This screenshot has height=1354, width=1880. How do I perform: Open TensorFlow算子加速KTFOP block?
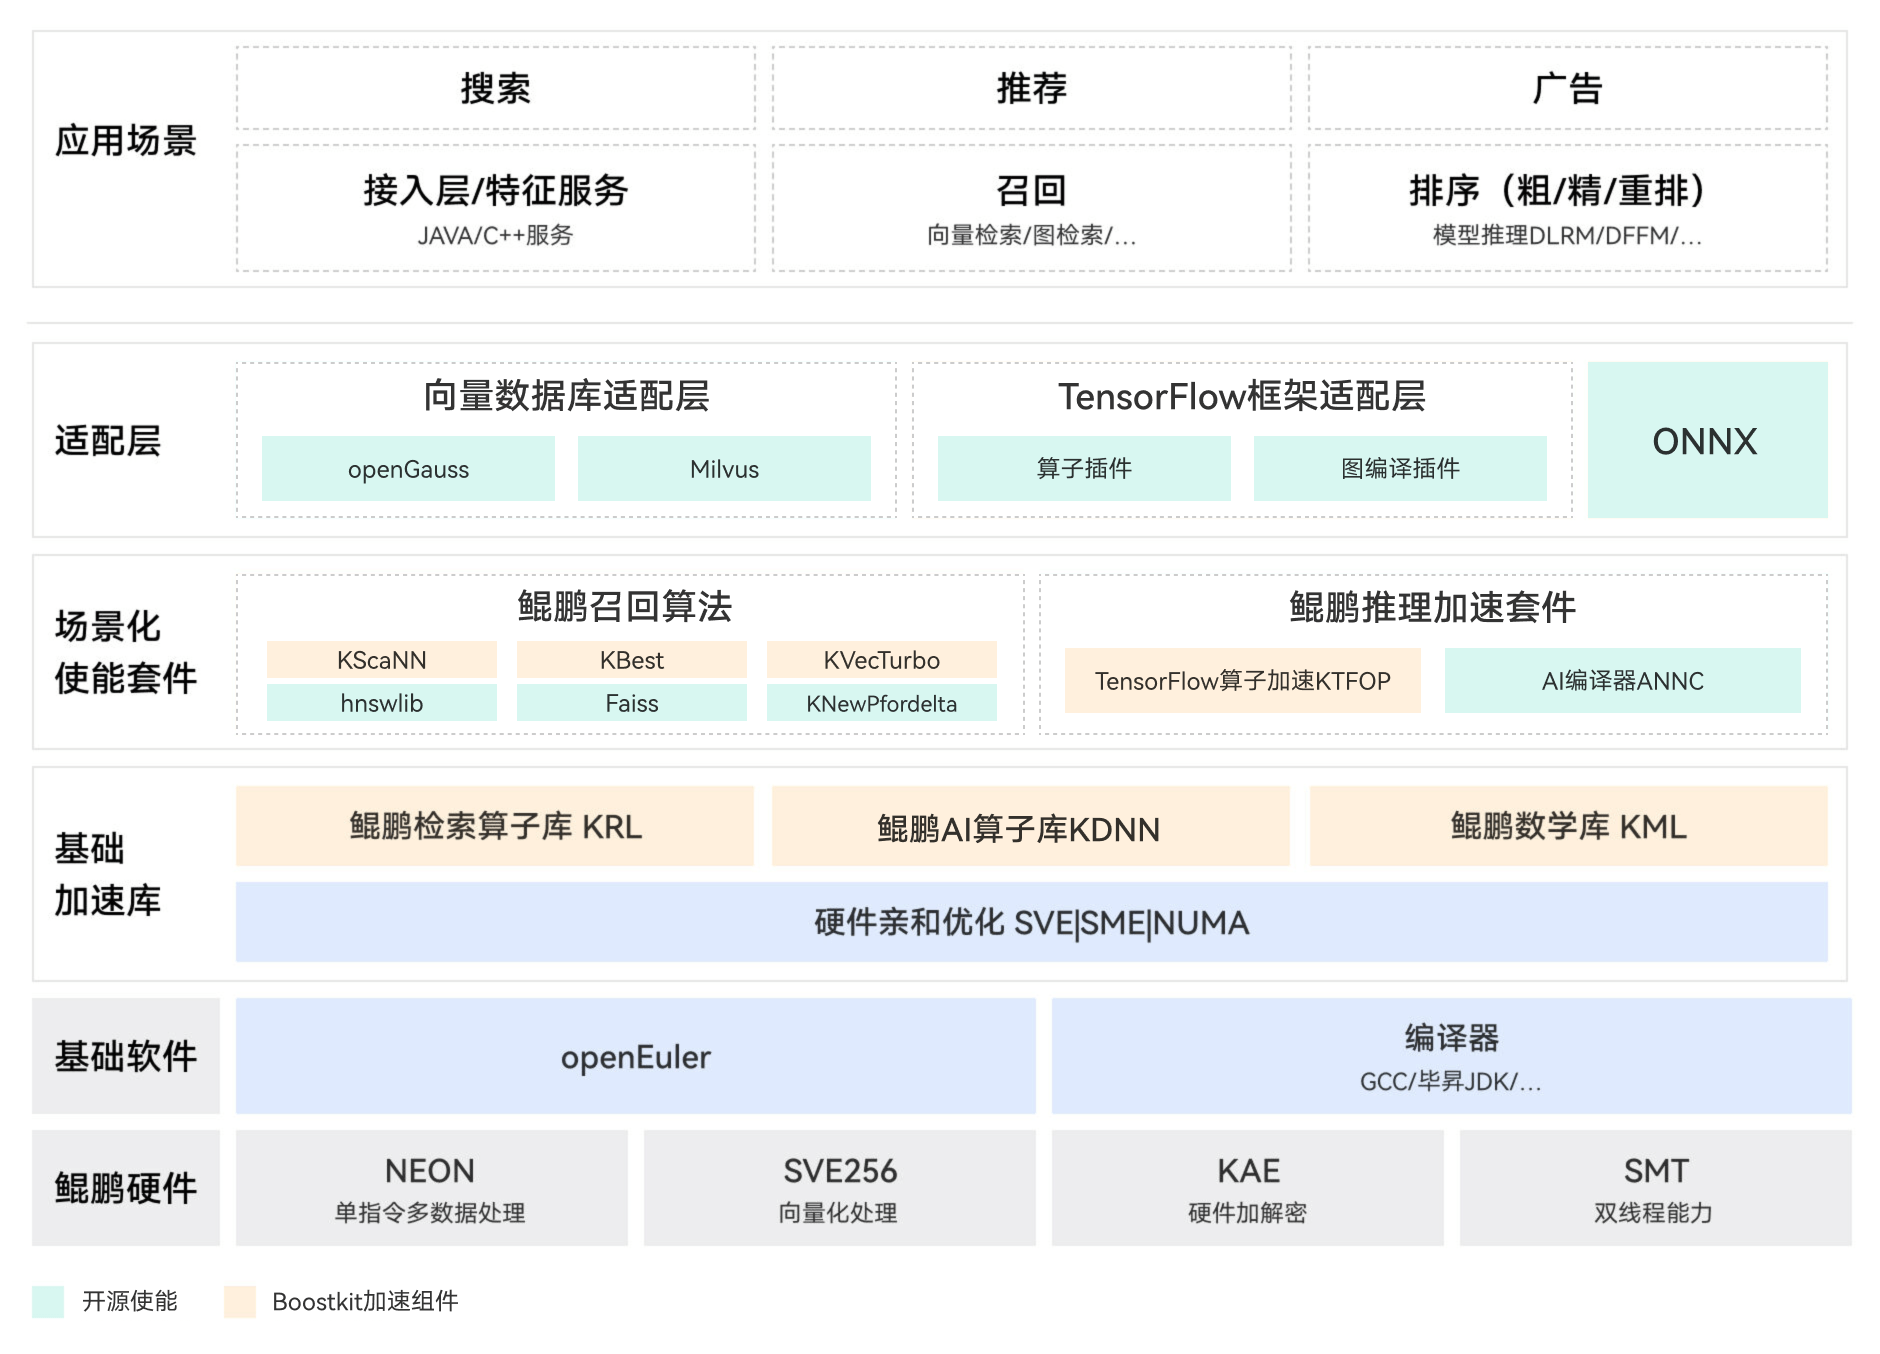(1242, 681)
